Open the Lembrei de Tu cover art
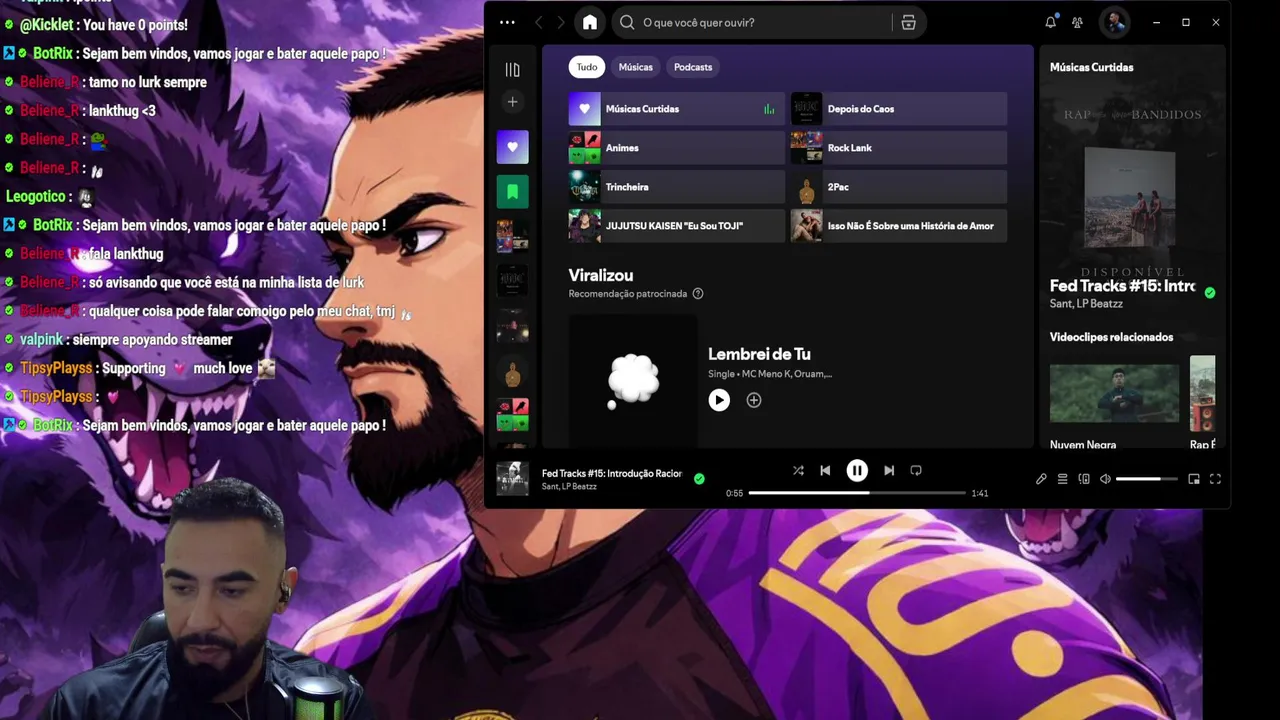The height and width of the screenshot is (720, 1280). click(633, 381)
